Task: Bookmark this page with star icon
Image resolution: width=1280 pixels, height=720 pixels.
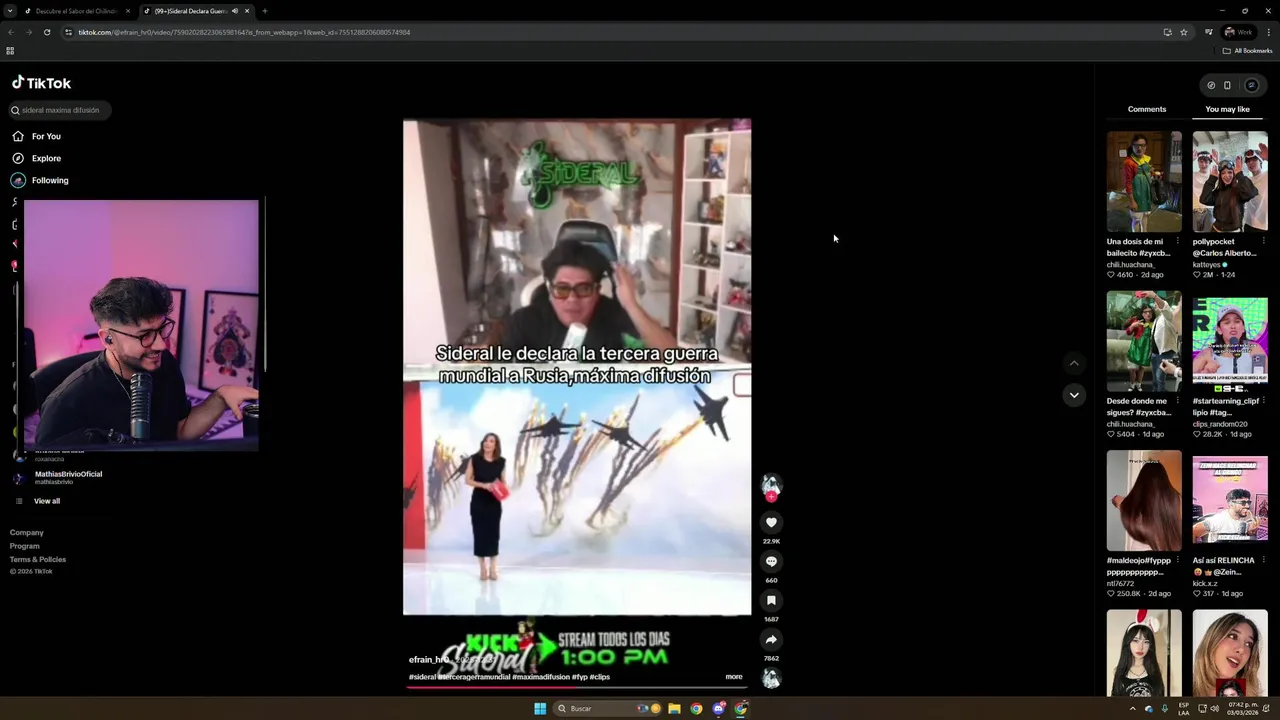Action: point(1184,32)
